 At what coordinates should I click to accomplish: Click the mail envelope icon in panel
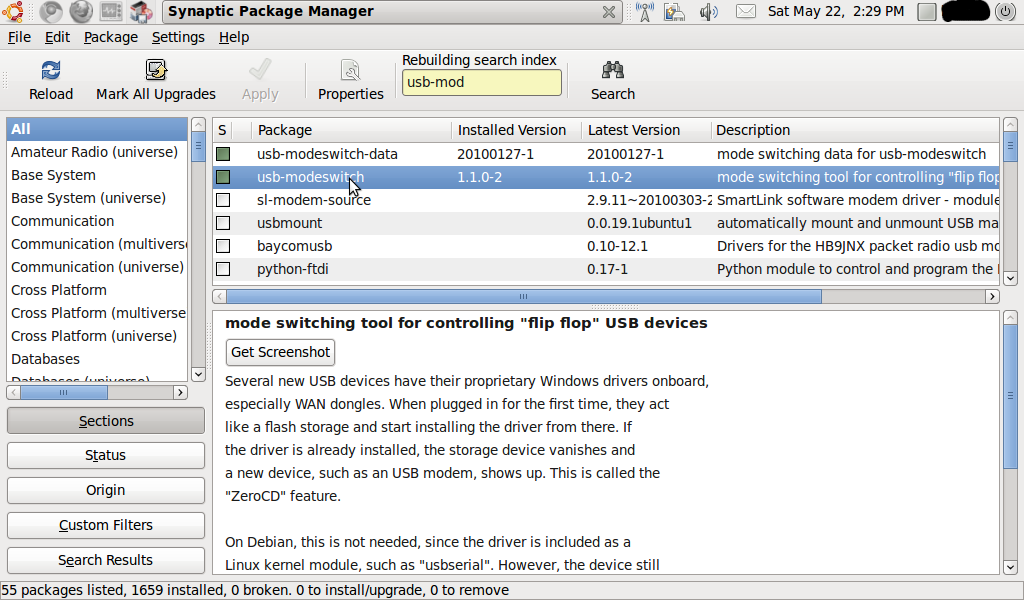coord(745,12)
